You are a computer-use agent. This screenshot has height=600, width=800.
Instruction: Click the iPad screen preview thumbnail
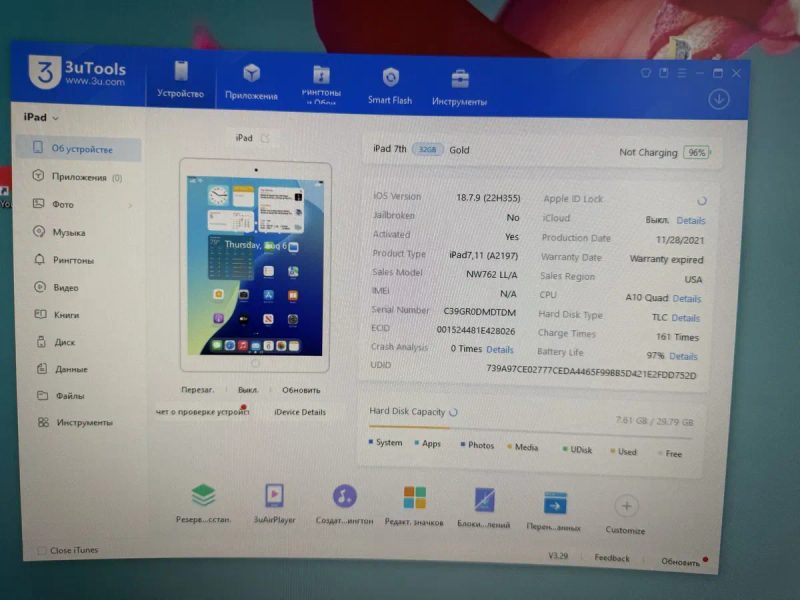coord(255,266)
